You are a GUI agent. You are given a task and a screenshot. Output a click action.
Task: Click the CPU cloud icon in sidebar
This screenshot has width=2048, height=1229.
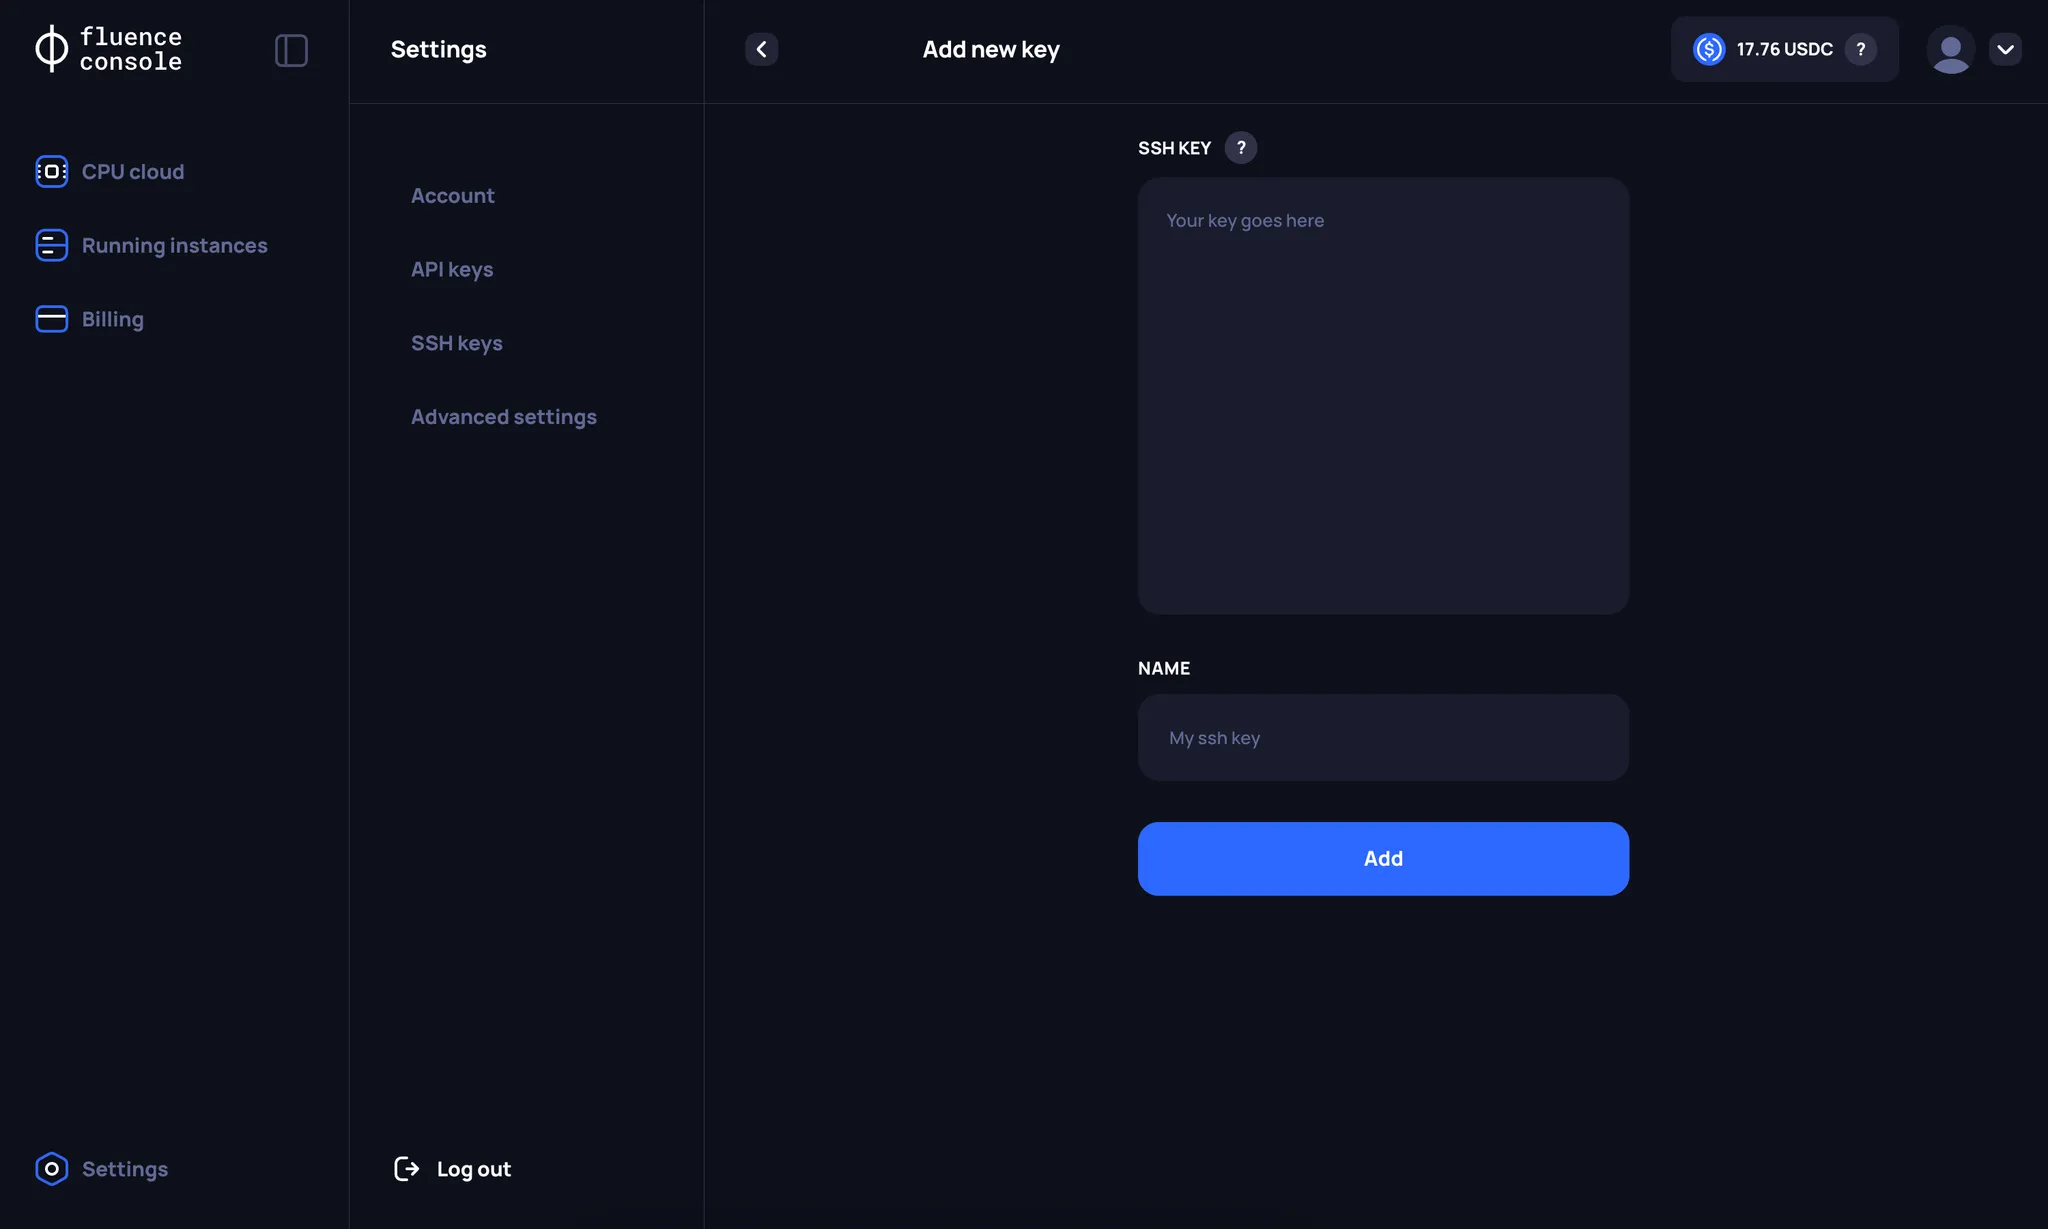click(51, 171)
